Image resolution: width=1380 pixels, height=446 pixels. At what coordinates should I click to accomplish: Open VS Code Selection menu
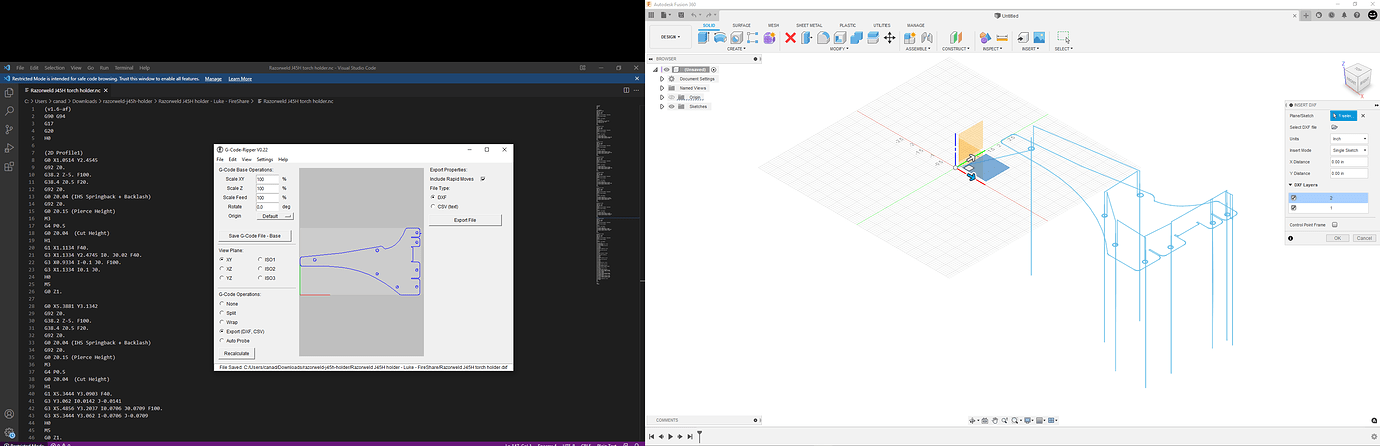(x=54, y=67)
